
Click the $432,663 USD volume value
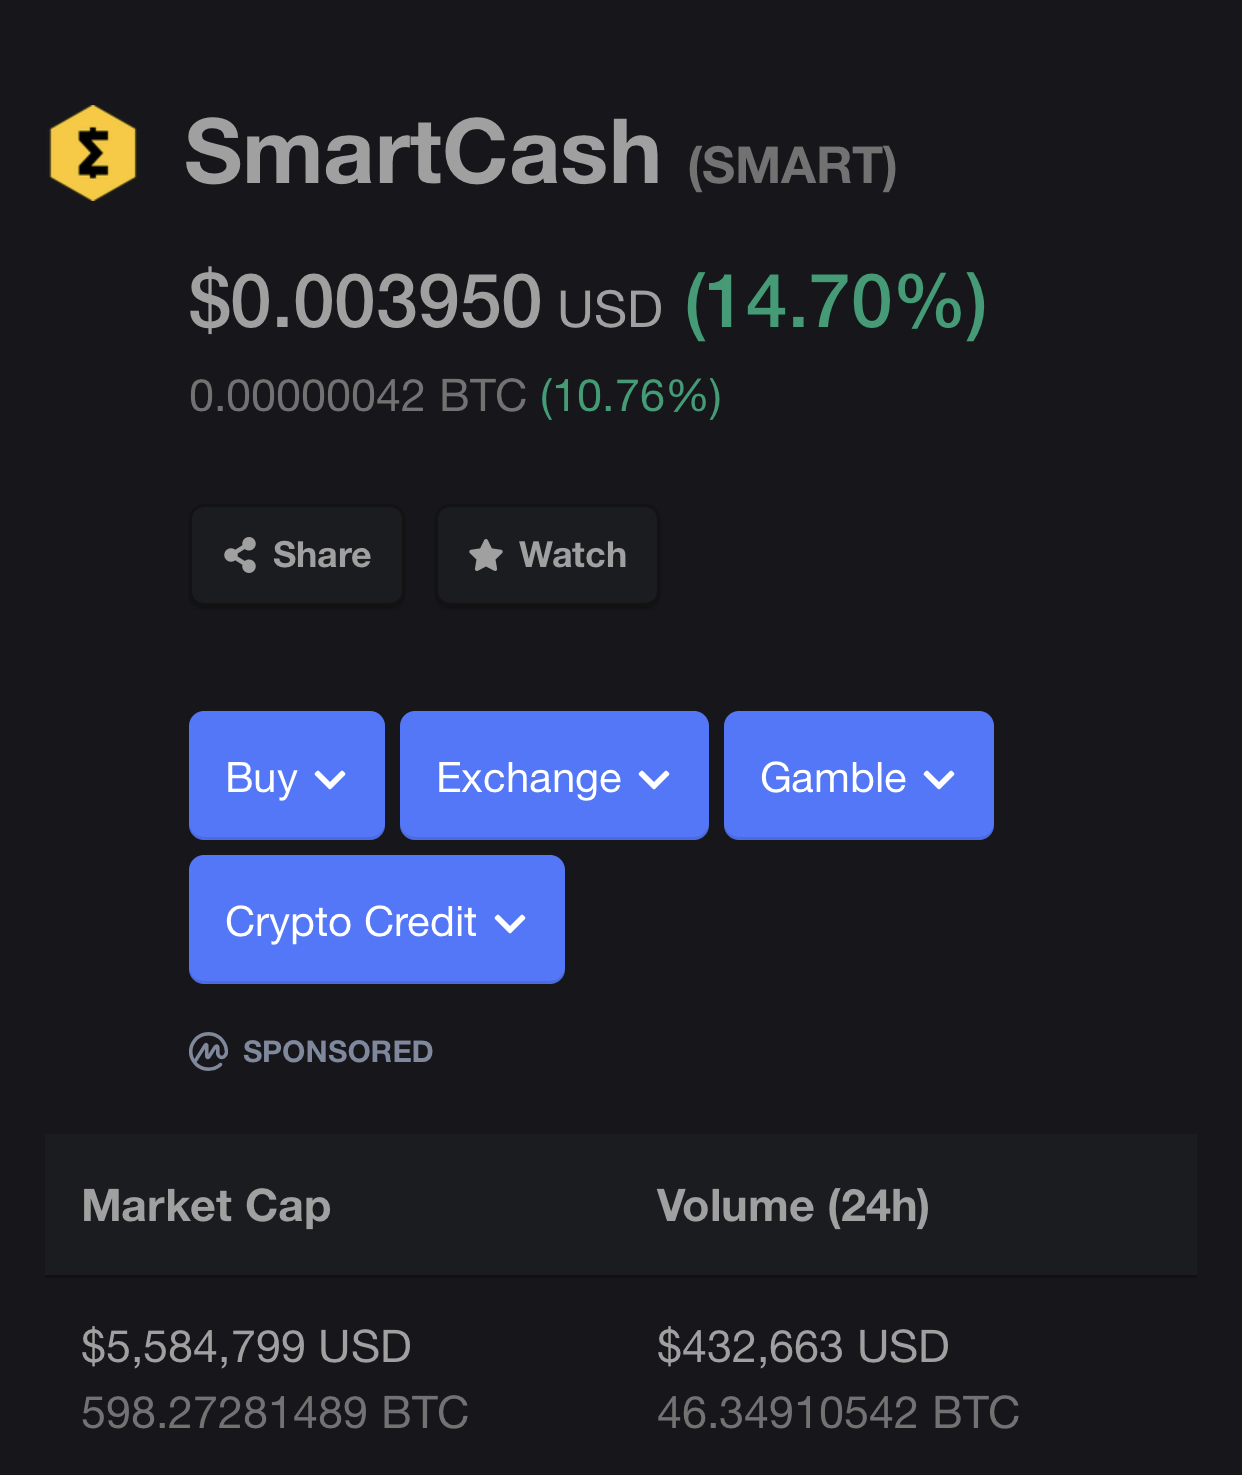tap(803, 1346)
